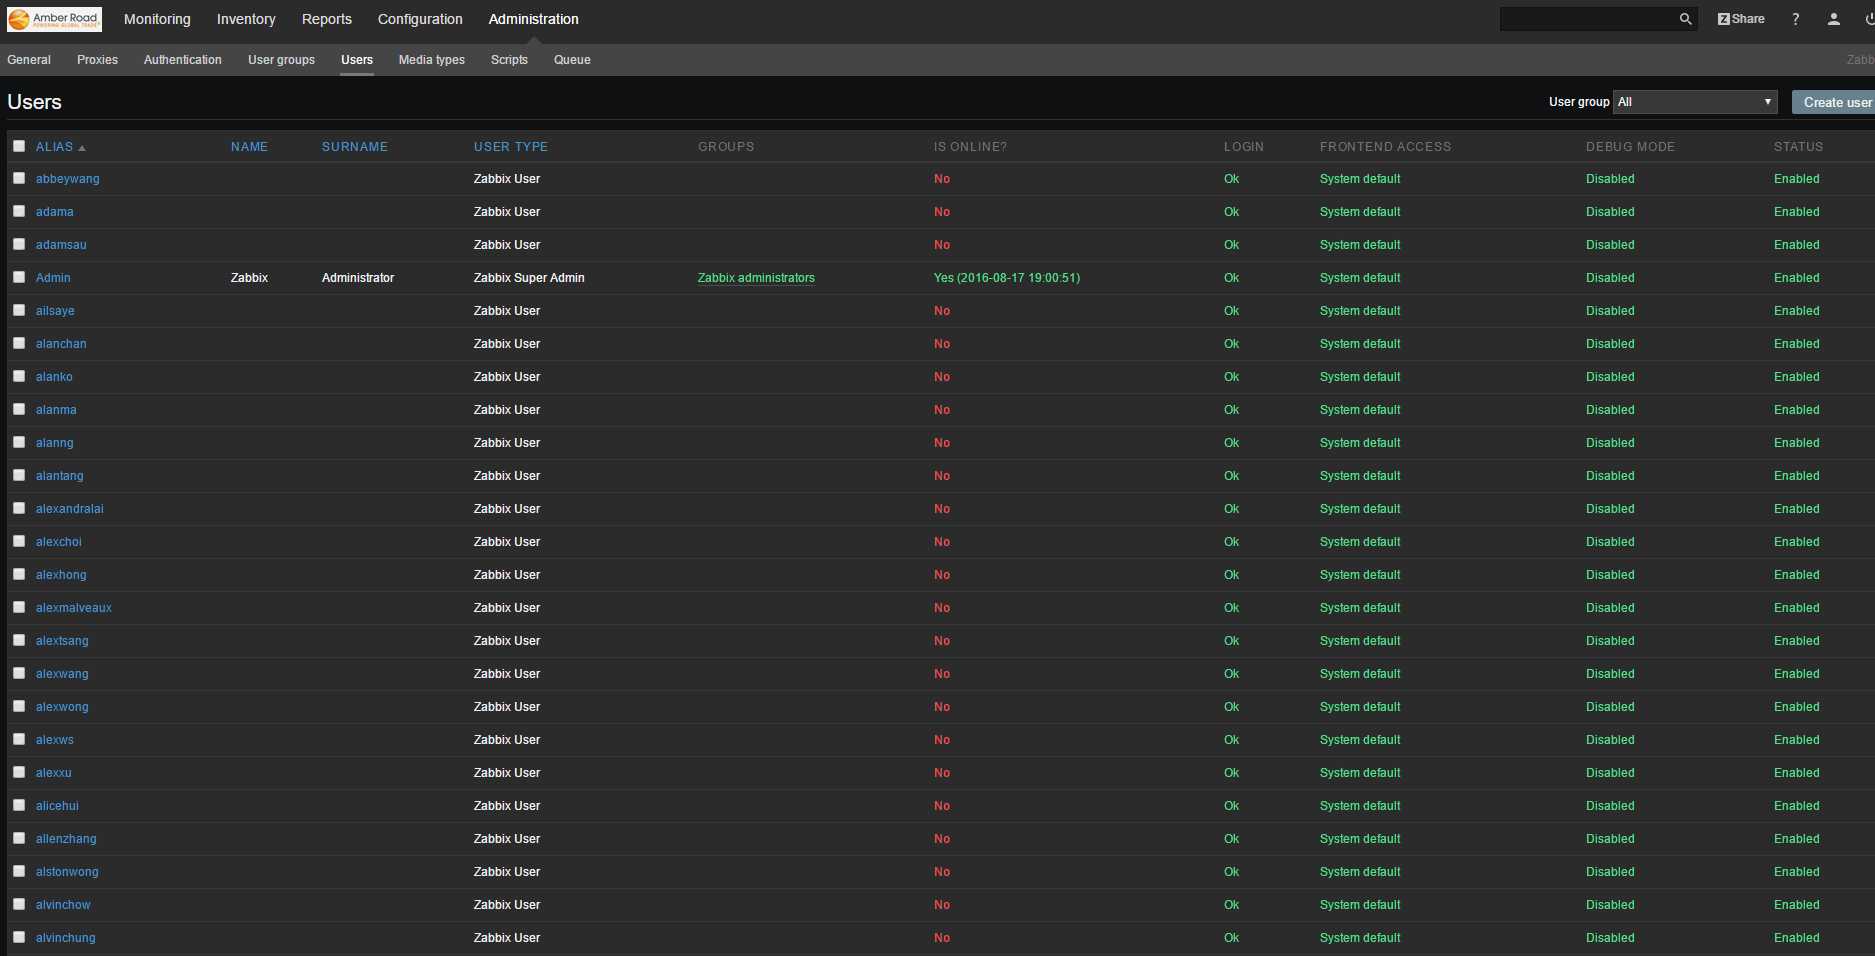Click the Create user button

pos(1834,102)
